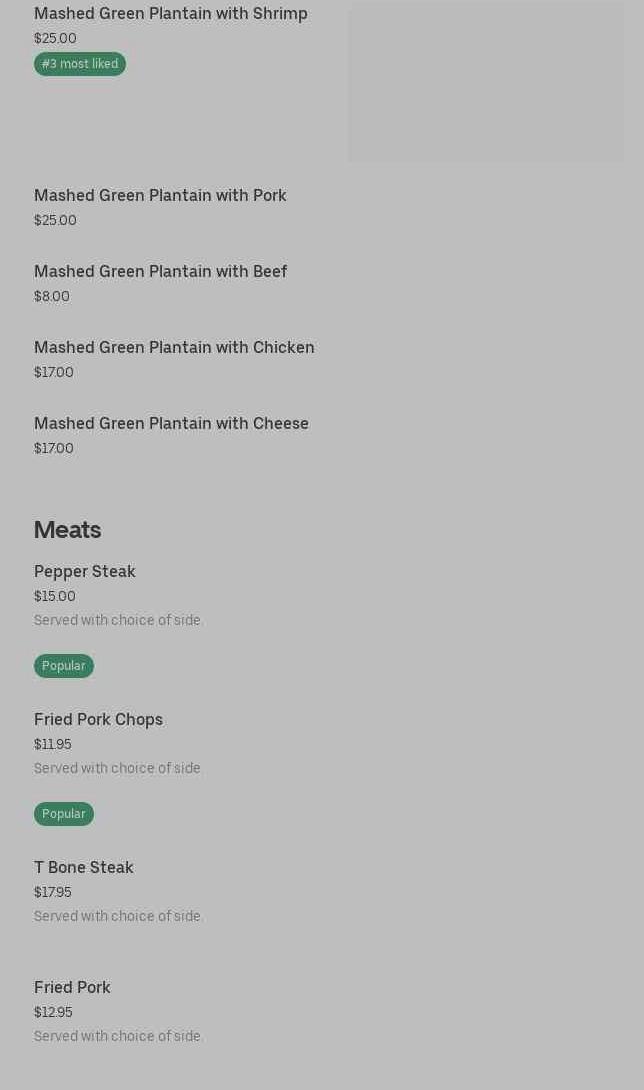Open the Pepper Steak menu item
644x1090 pixels.
coord(85,572)
